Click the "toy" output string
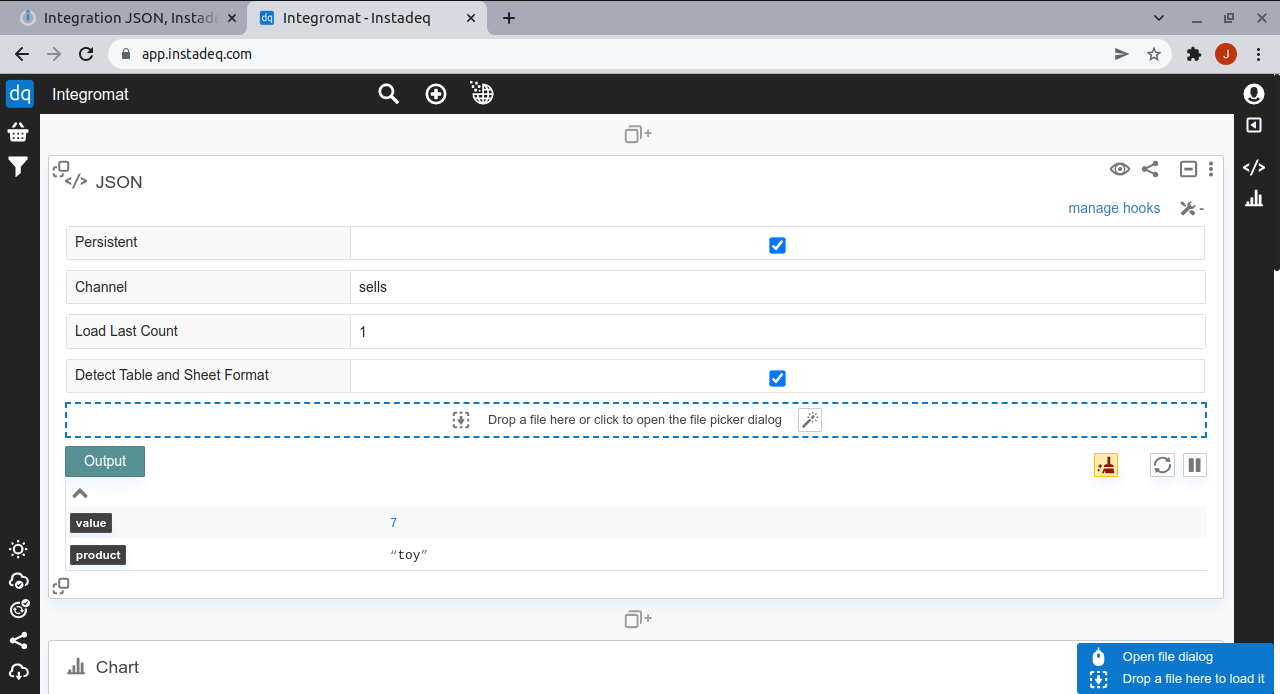The width and height of the screenshot is (1280, 694). coord(409,555)
